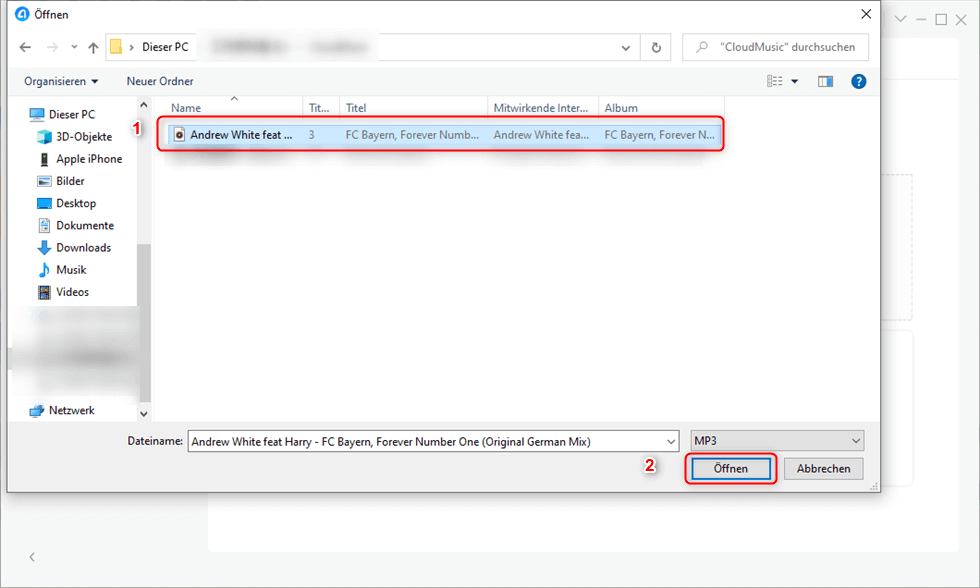Screen dimensions: 980x588
Task: Click back chevron in background window
Action: point(32,557)
